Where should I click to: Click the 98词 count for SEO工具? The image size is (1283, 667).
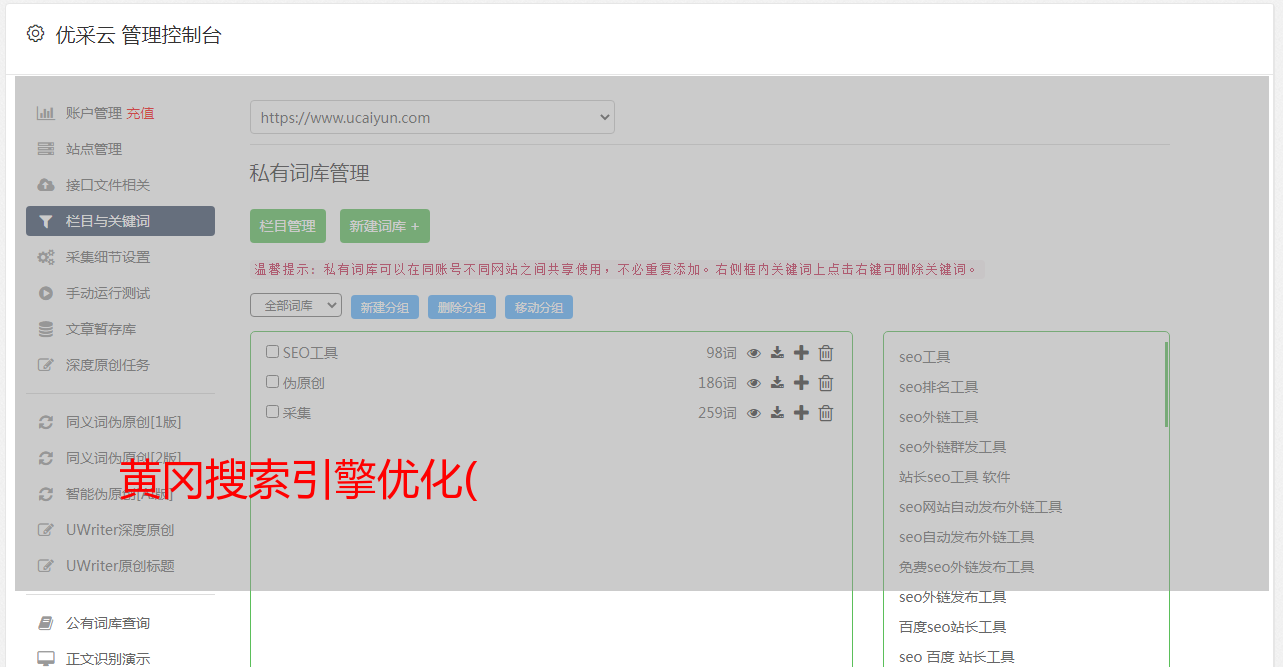[x=721, y=353]
